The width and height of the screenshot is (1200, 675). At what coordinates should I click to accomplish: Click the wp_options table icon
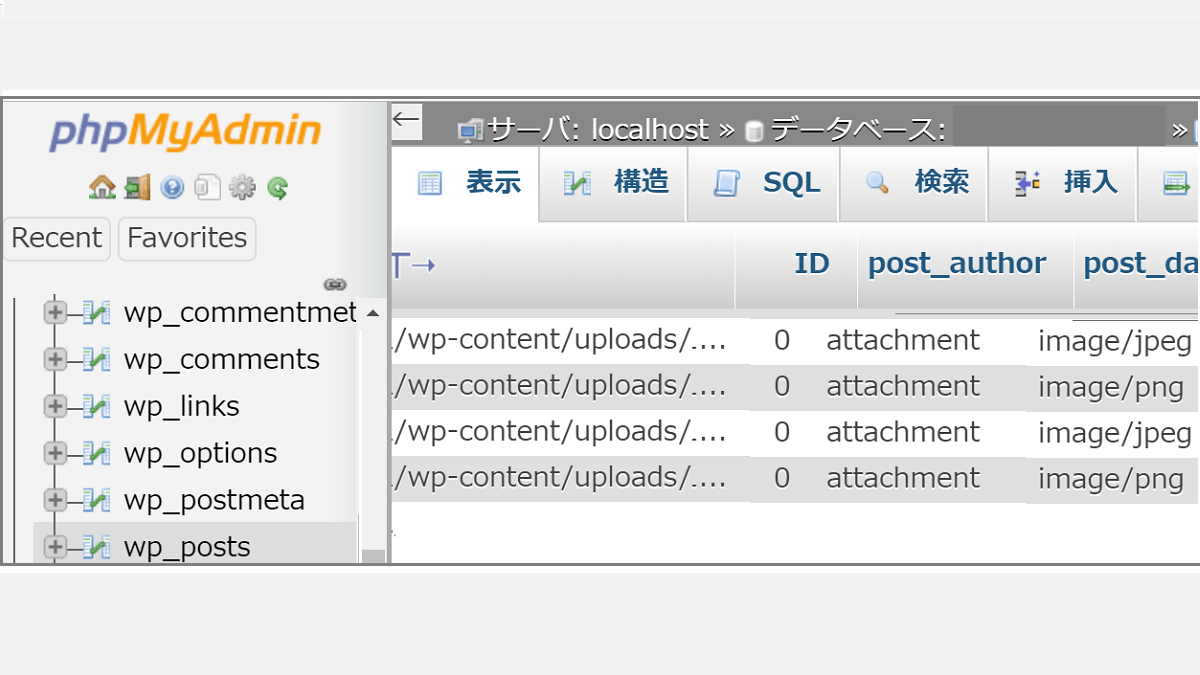point(96,453)
